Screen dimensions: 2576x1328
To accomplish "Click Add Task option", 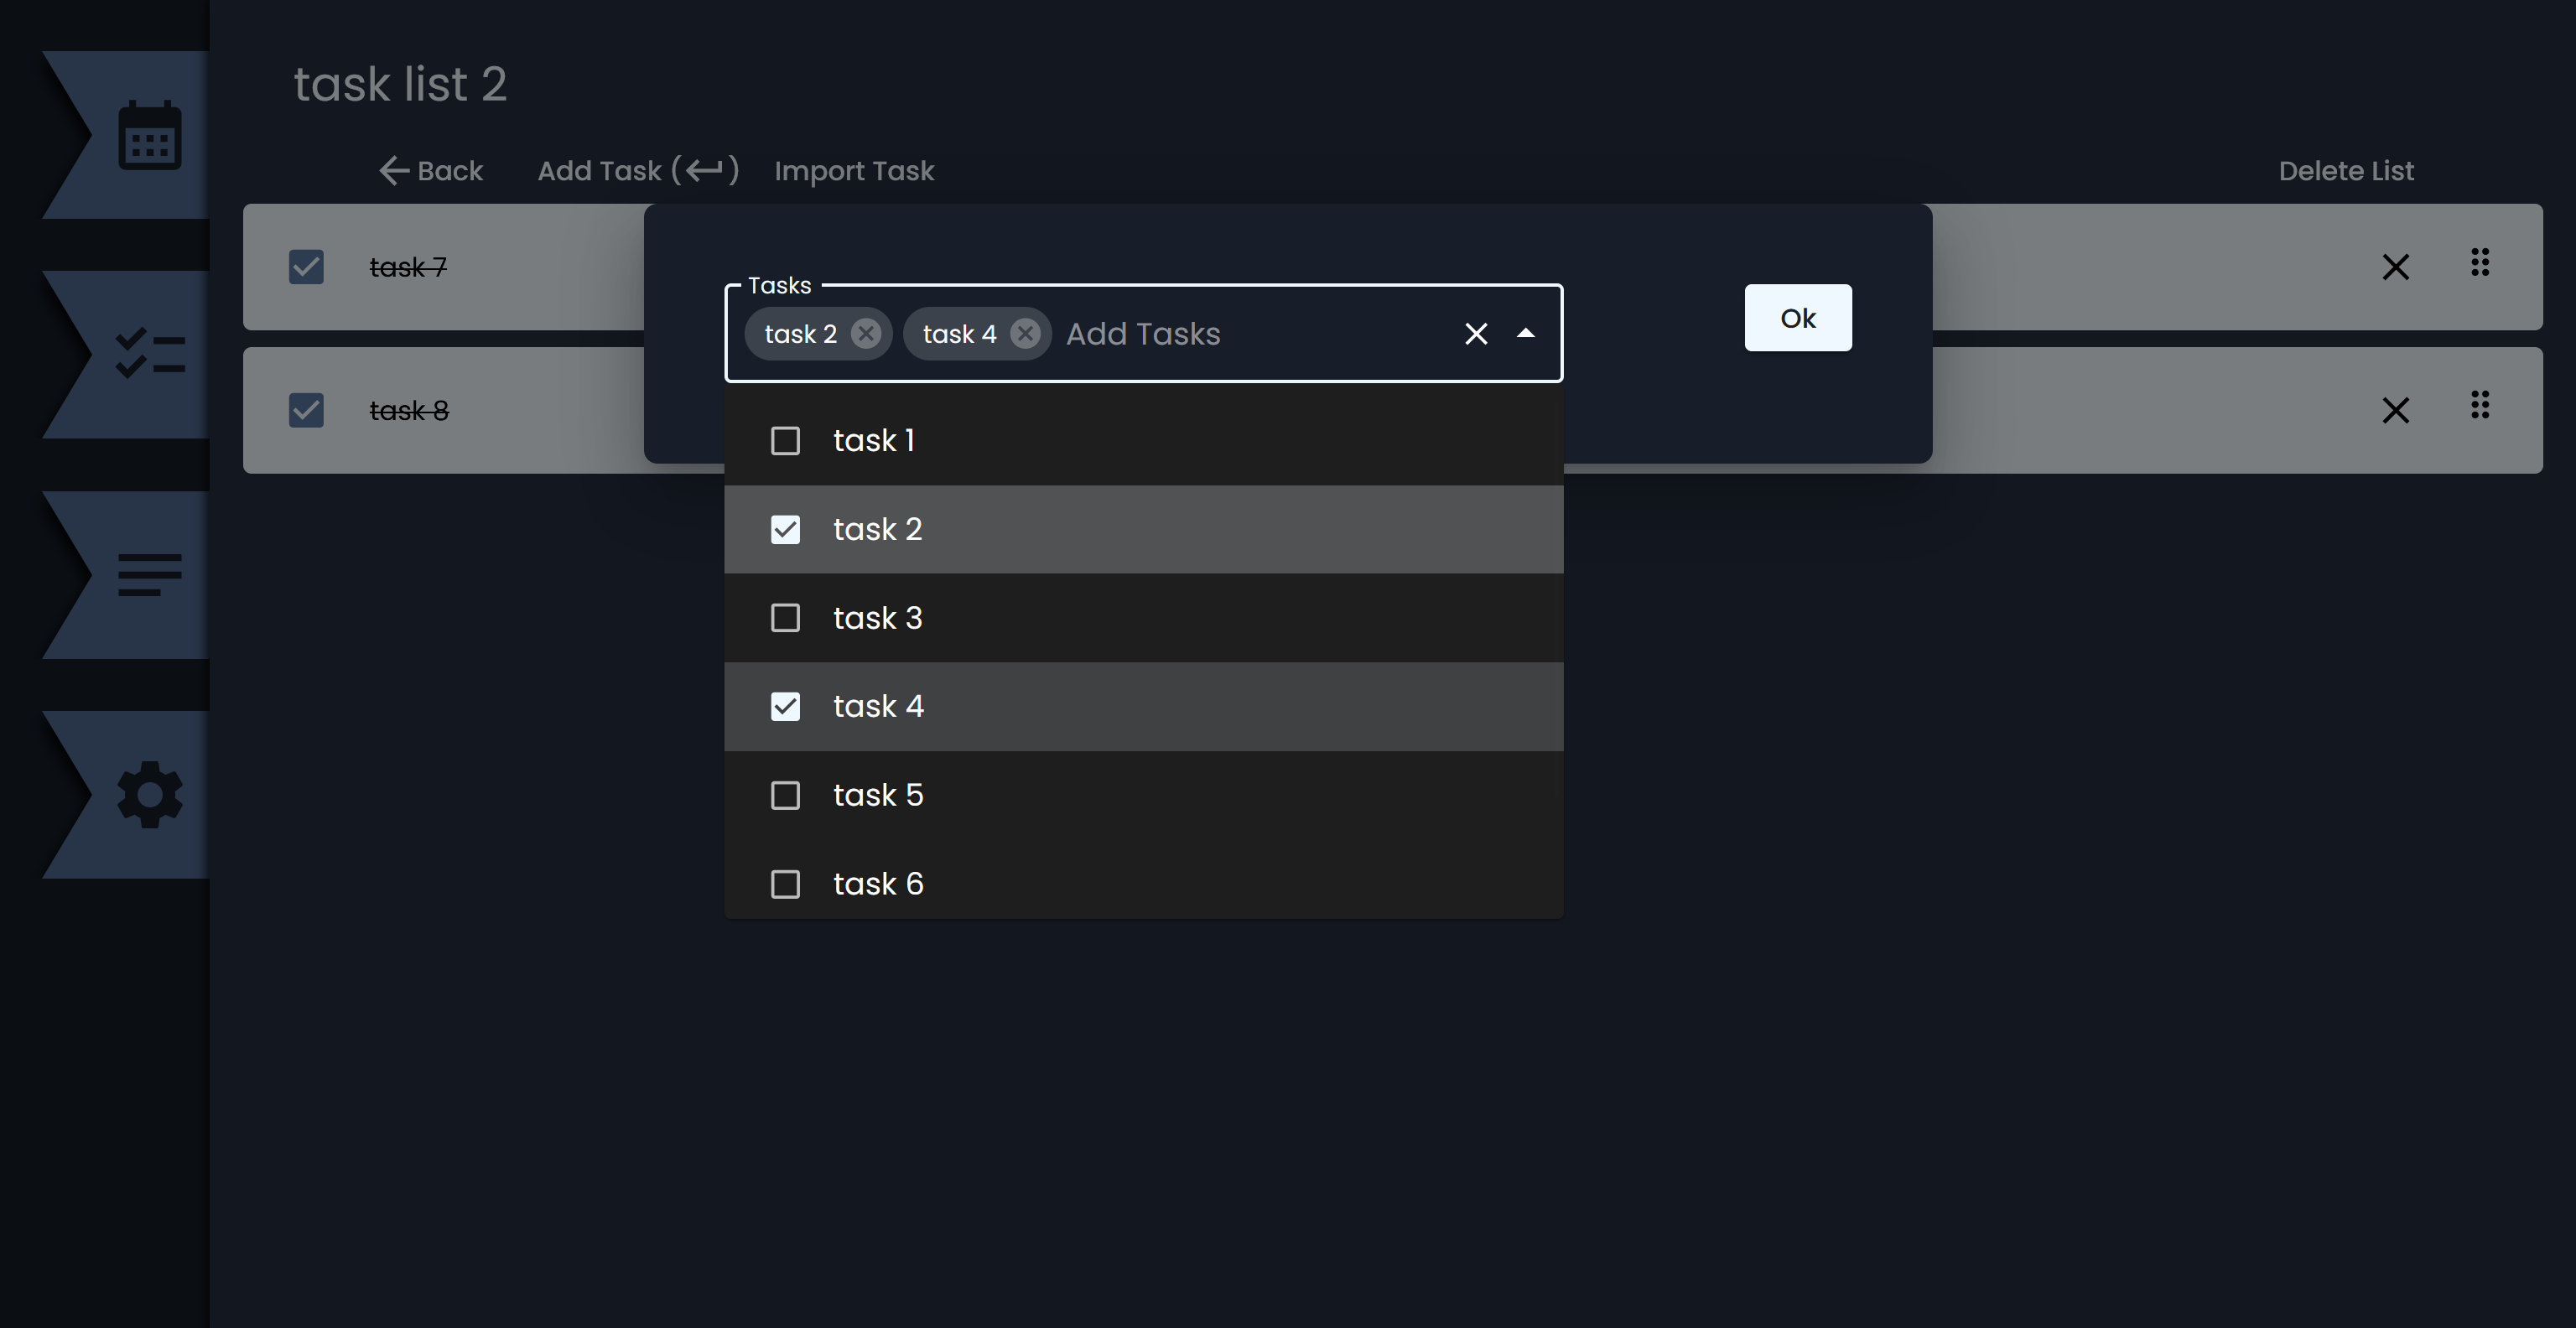I will pos(638,171).
